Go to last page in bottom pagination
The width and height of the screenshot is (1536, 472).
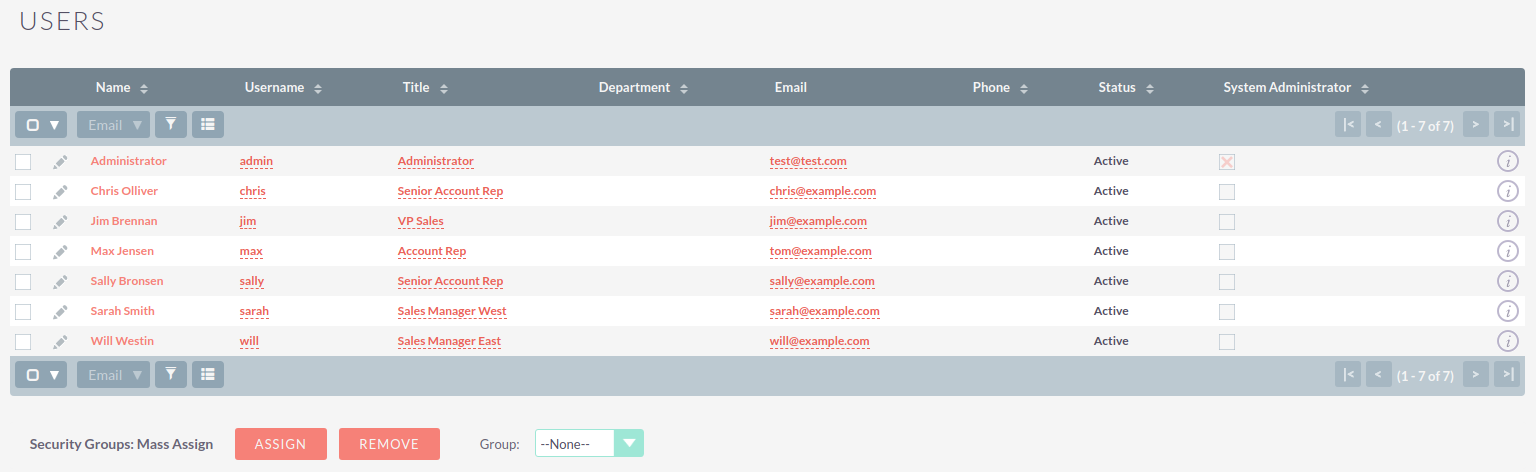tap(1507, 374)
